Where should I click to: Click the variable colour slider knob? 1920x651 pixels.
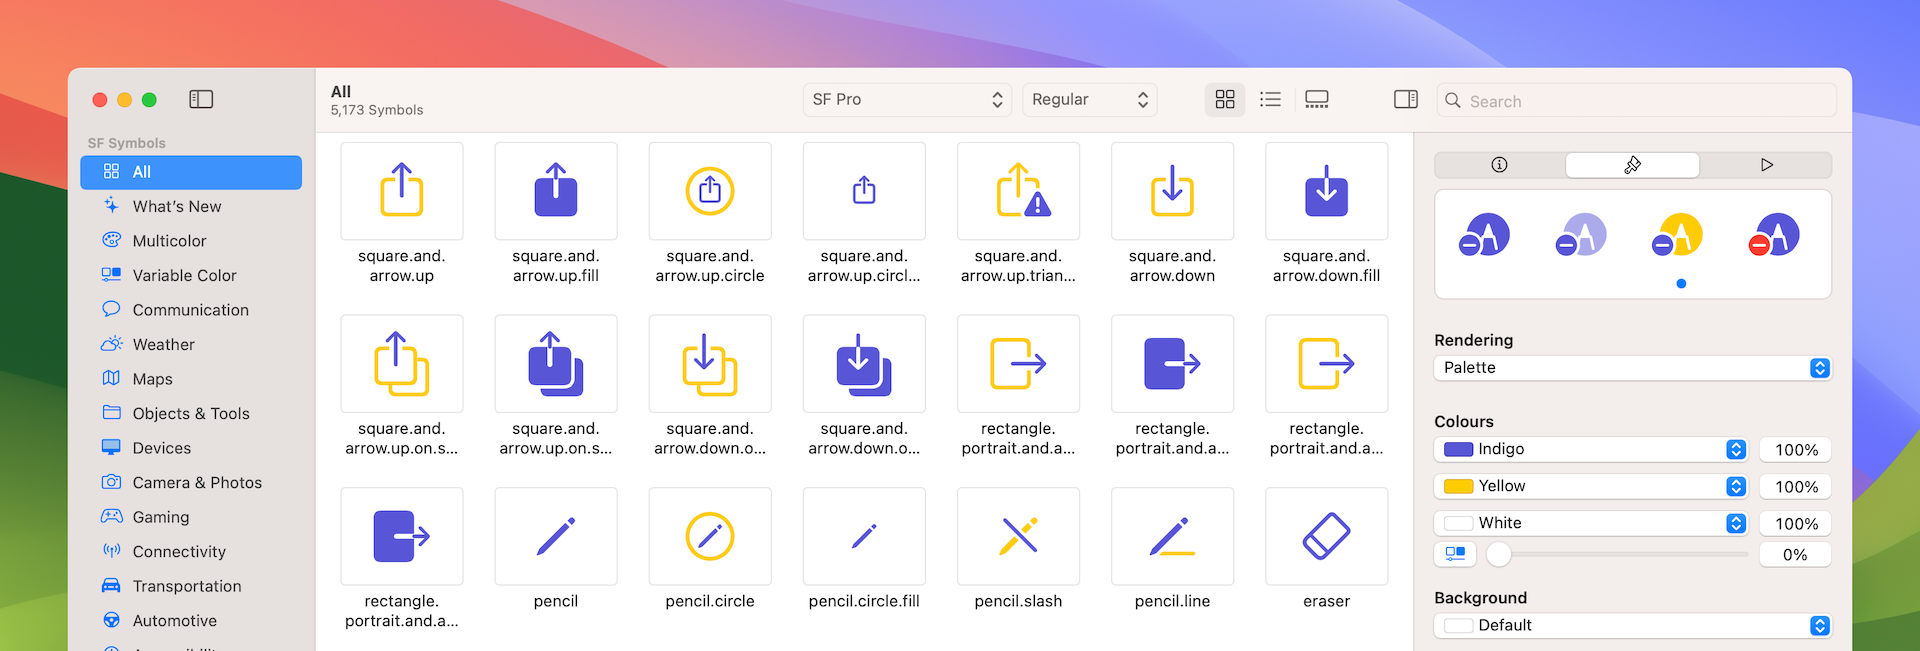click(1498, 554)
